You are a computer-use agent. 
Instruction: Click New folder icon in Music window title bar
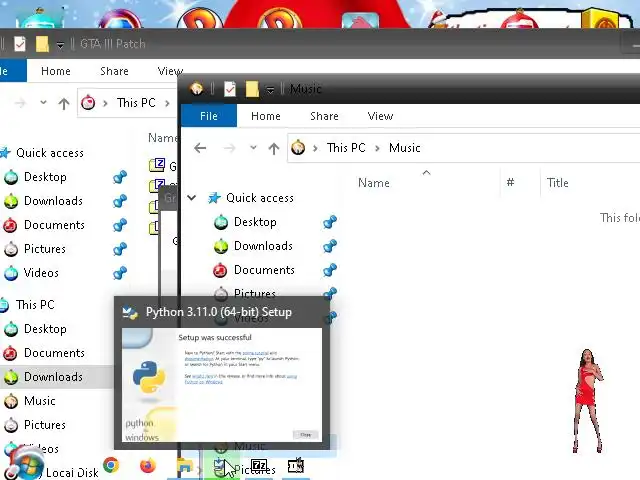252,89
